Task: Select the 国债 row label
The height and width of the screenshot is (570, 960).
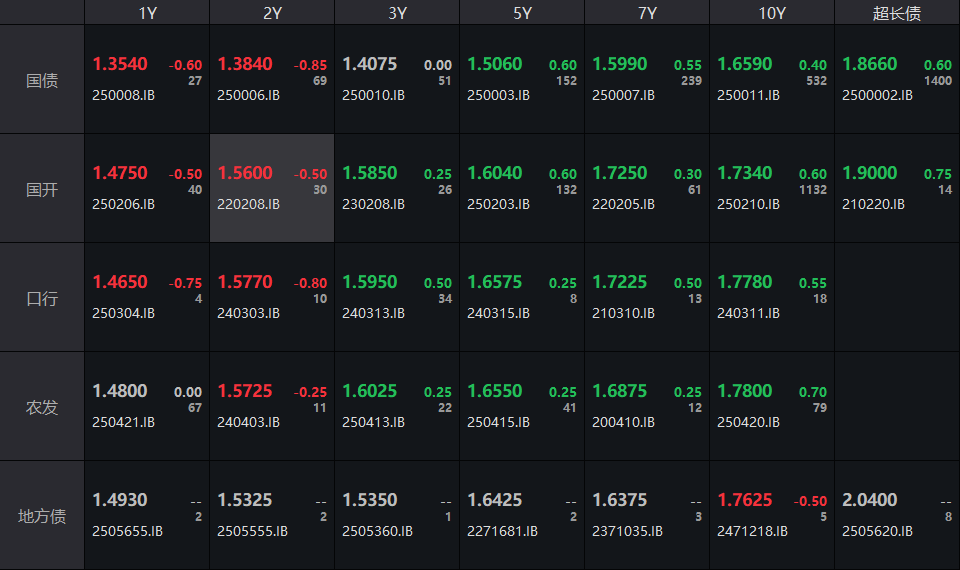Action: 42,80
